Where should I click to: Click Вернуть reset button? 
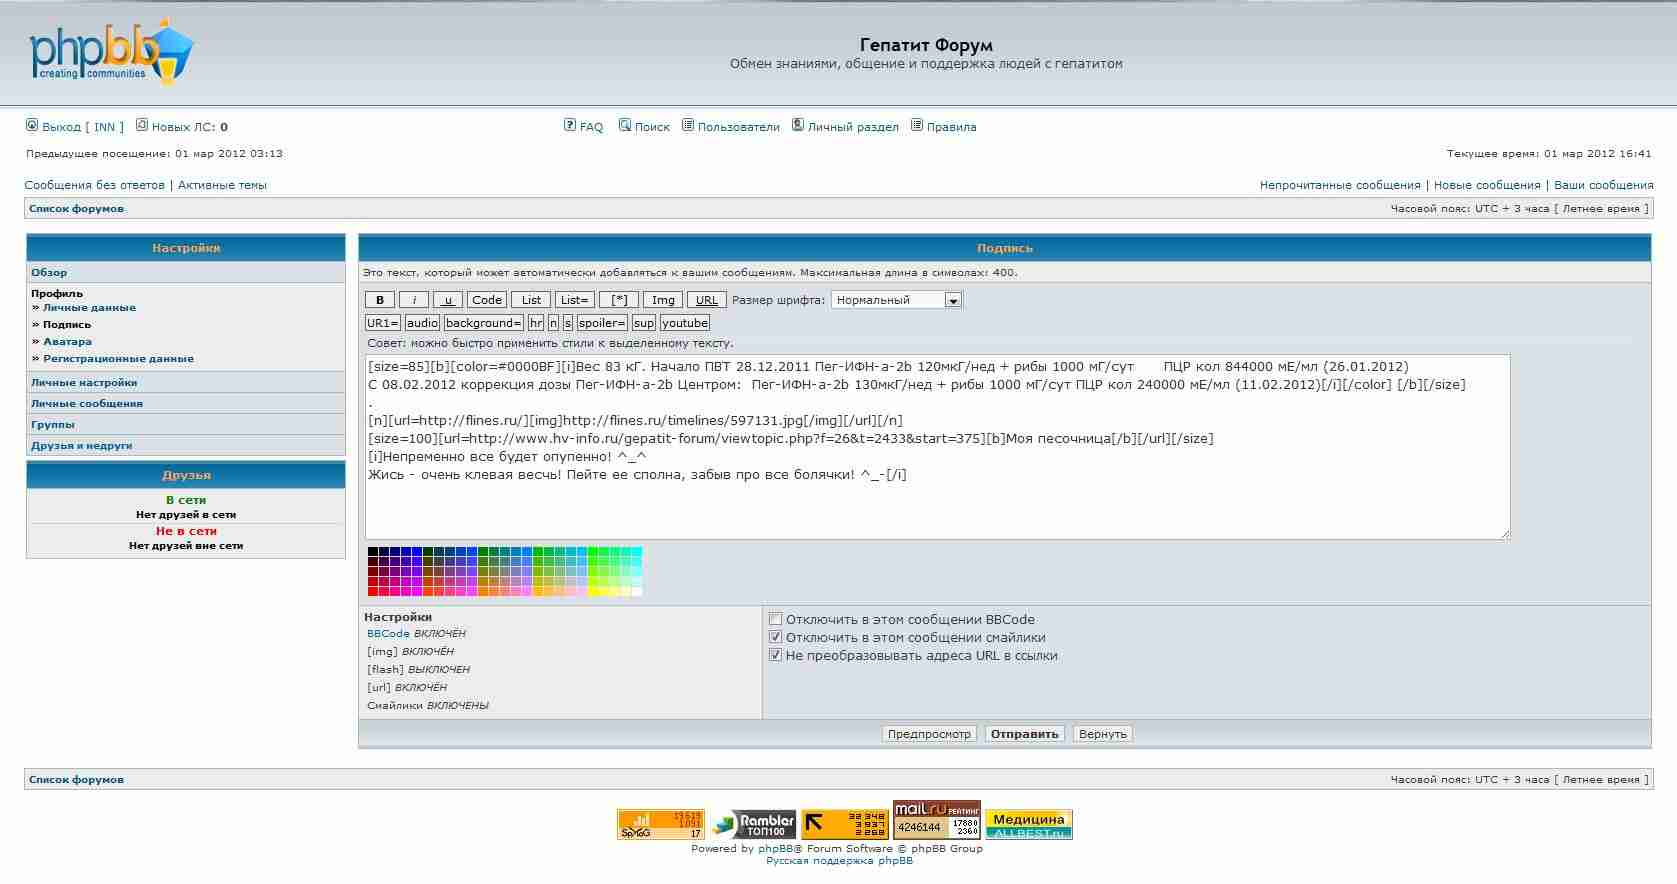pyautogui.click(x=1103, y=734)
